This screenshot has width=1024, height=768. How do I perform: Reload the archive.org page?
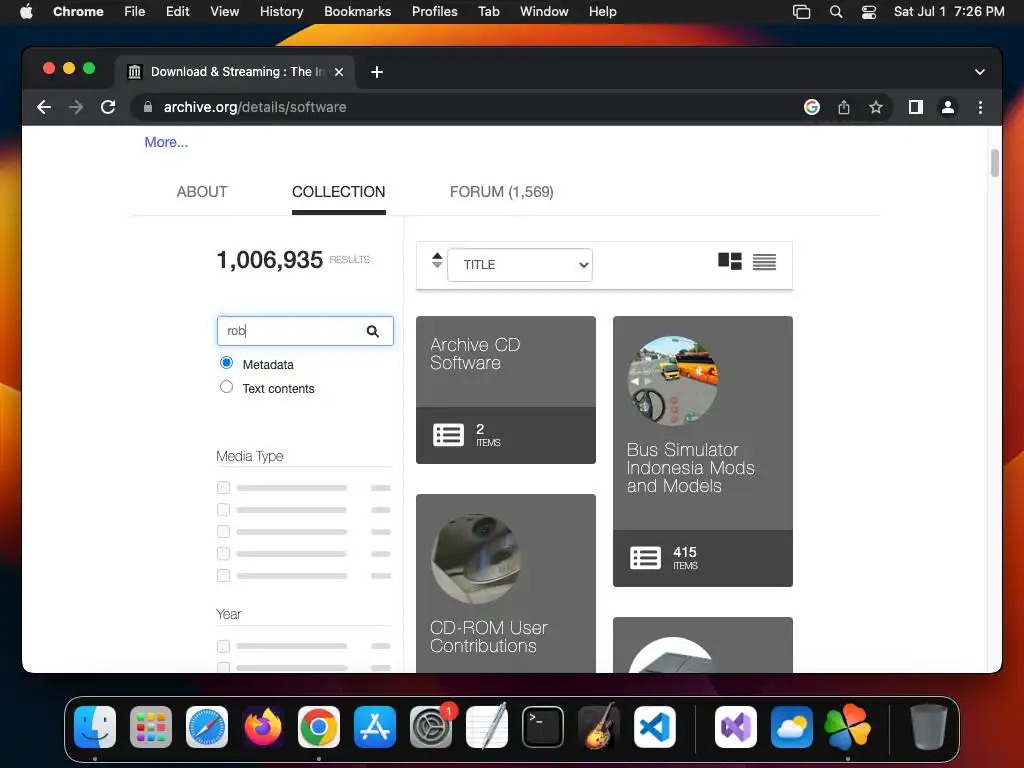(108, 107)
